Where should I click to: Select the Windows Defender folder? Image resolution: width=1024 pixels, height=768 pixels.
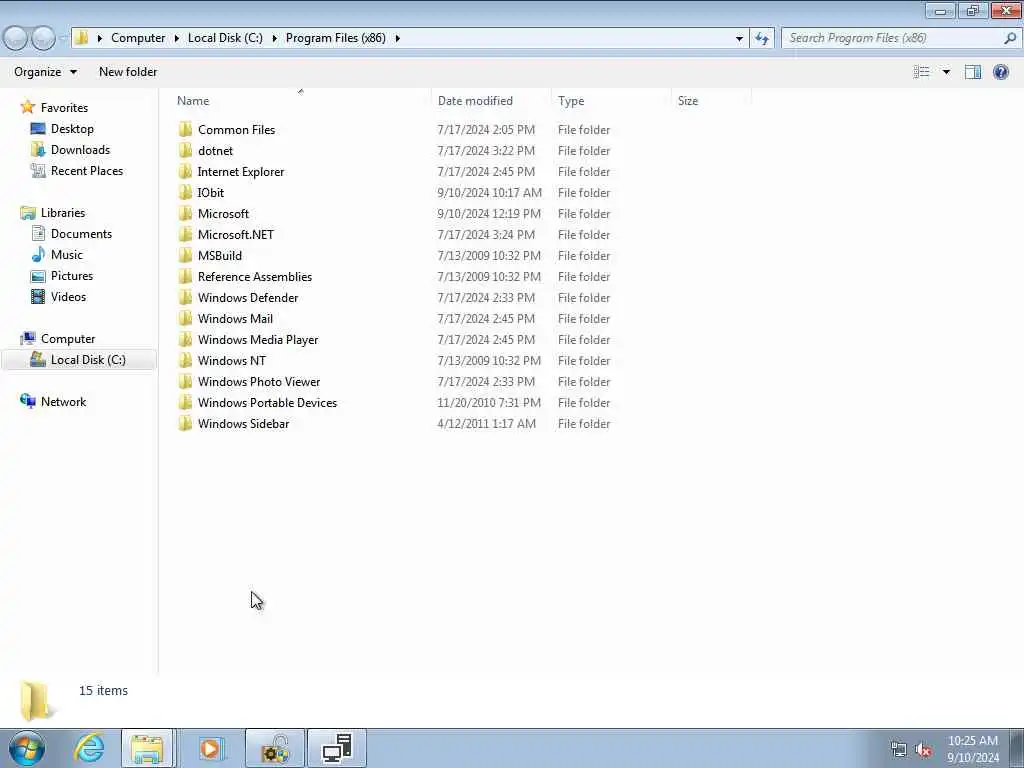248,297
